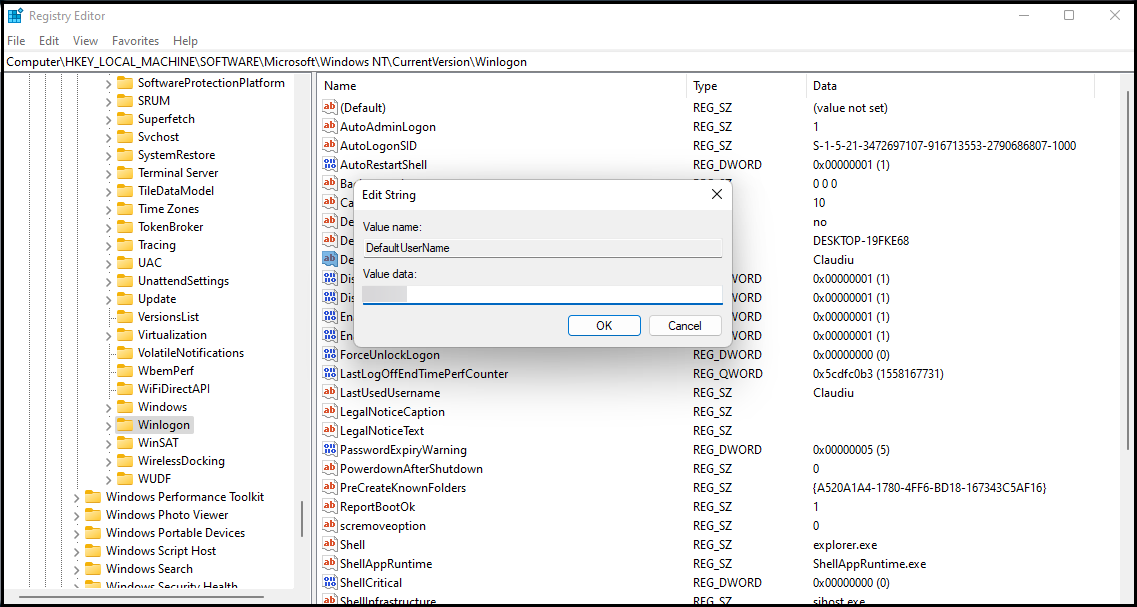
Task: Open the View menu
Action: click(86, 41)
